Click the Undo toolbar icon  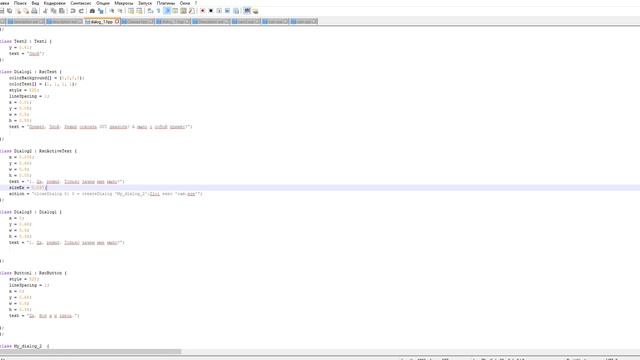pos(73,11)
